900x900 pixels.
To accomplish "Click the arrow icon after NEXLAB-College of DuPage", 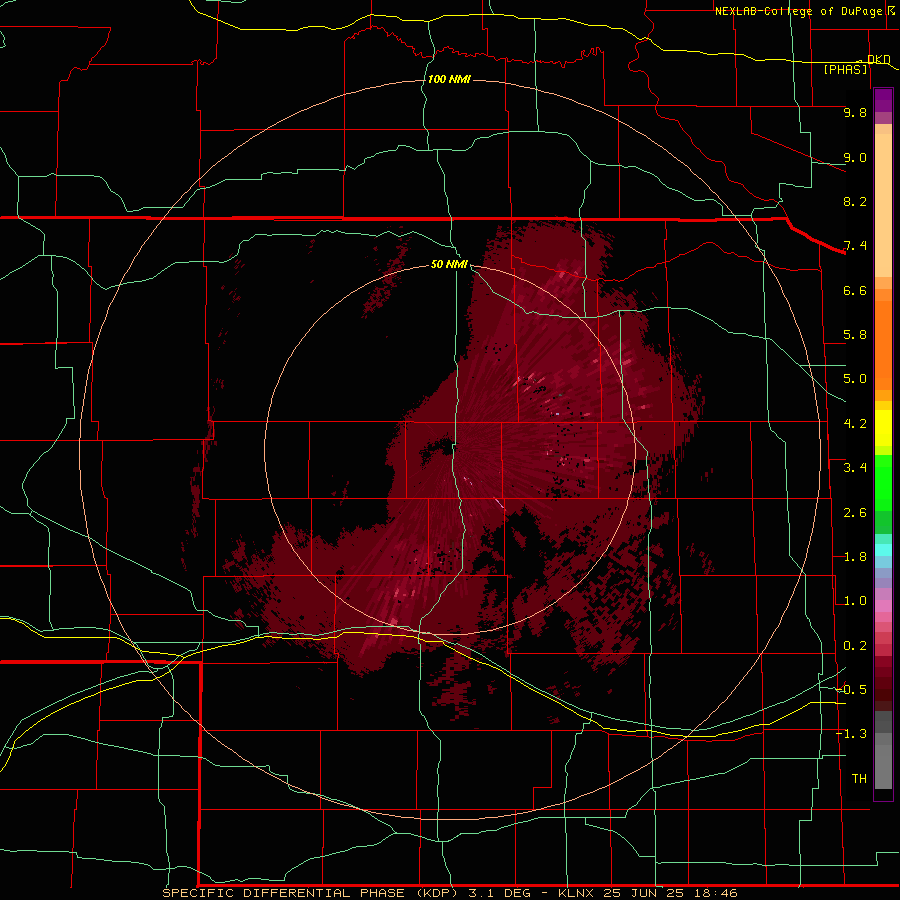I will (x=891, y=11).
